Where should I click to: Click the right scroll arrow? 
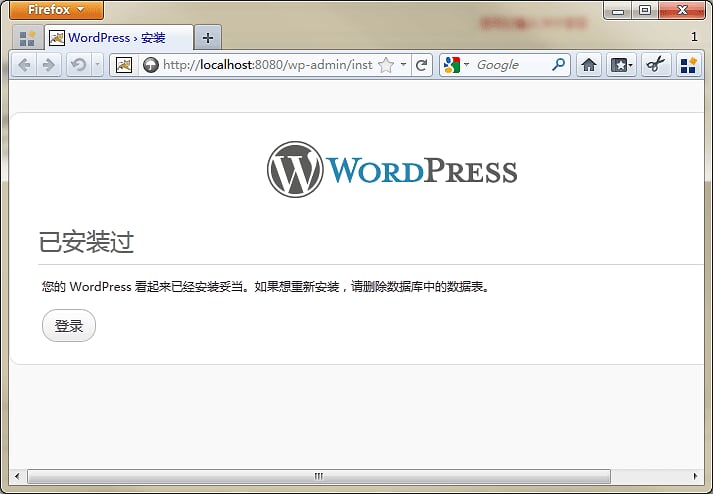coord(695,476)
